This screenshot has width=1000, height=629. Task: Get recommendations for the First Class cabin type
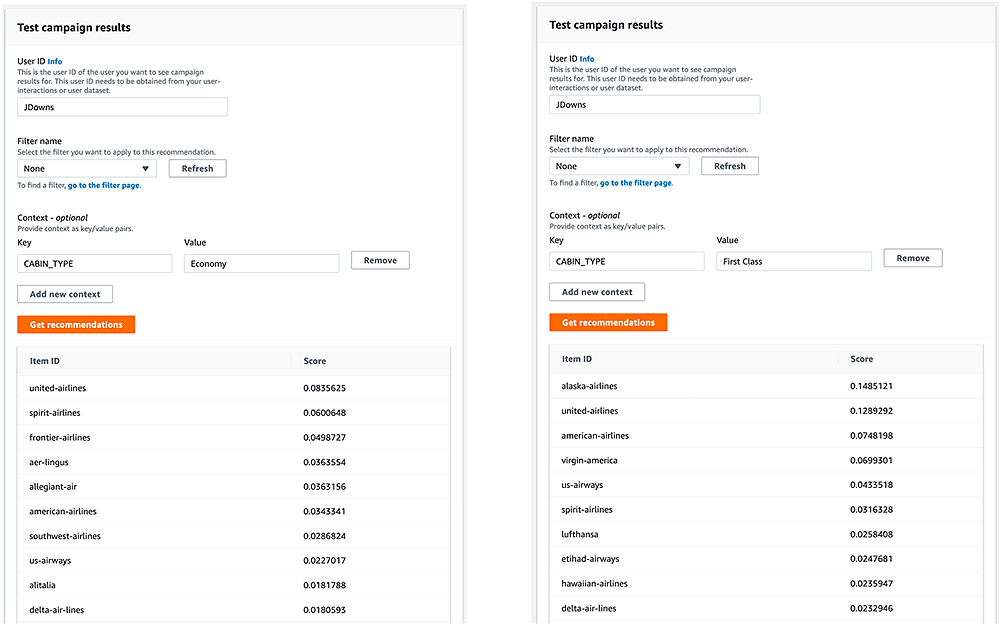[x=608, y=322]
